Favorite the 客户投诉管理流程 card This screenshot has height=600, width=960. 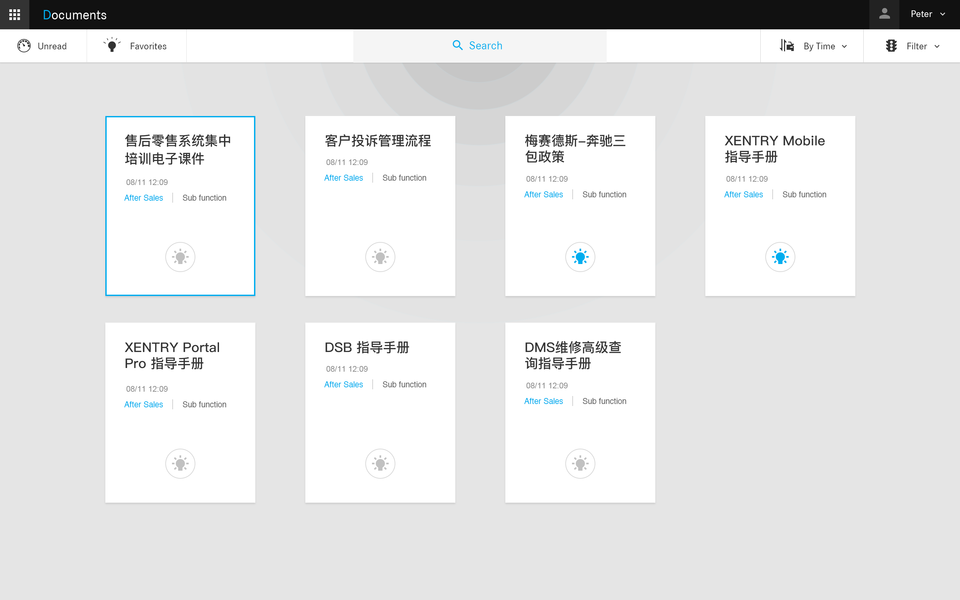point(380,257)
